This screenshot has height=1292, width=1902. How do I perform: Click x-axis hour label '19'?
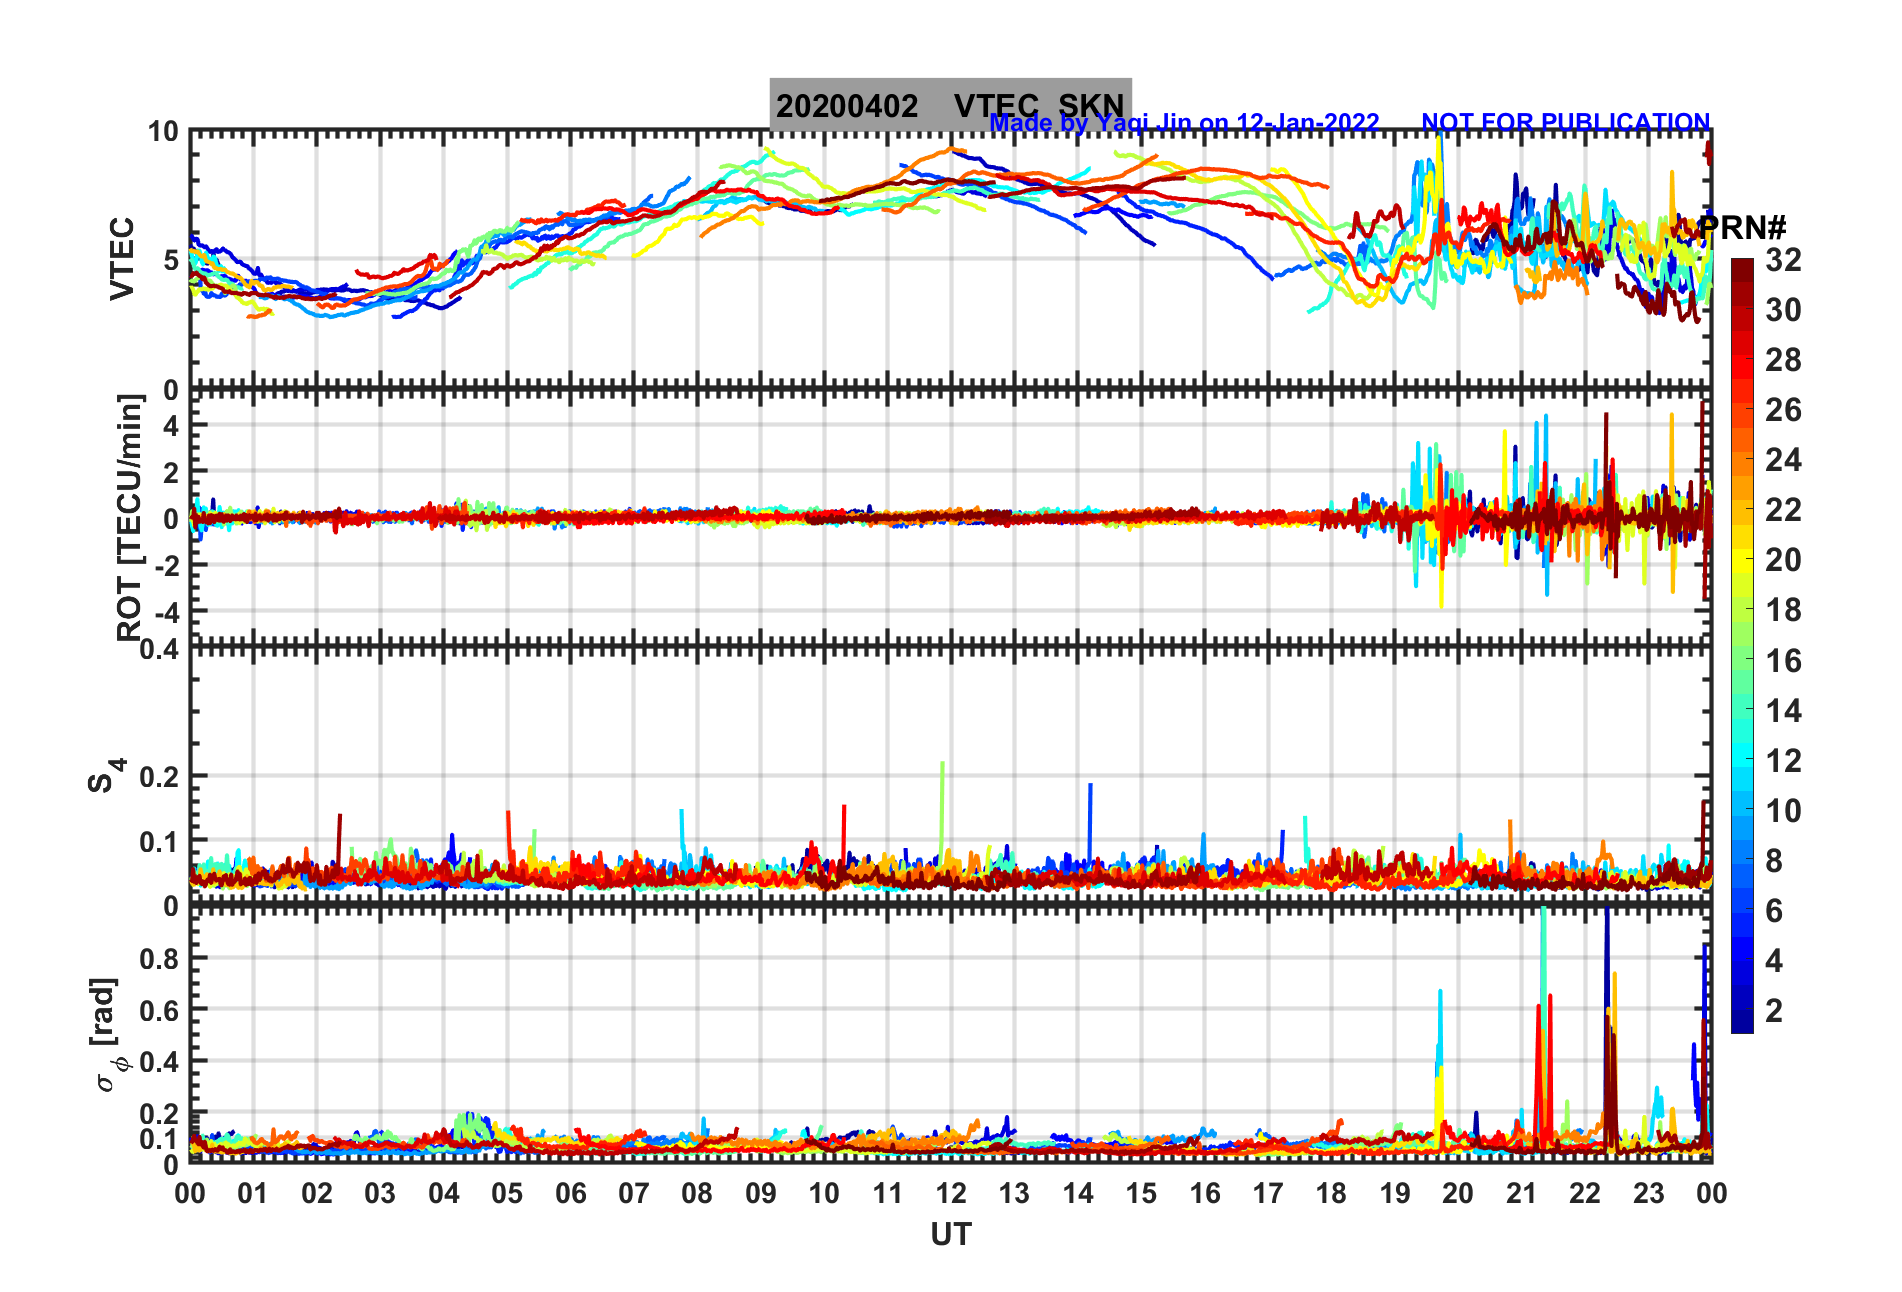pos(1395,1194)
